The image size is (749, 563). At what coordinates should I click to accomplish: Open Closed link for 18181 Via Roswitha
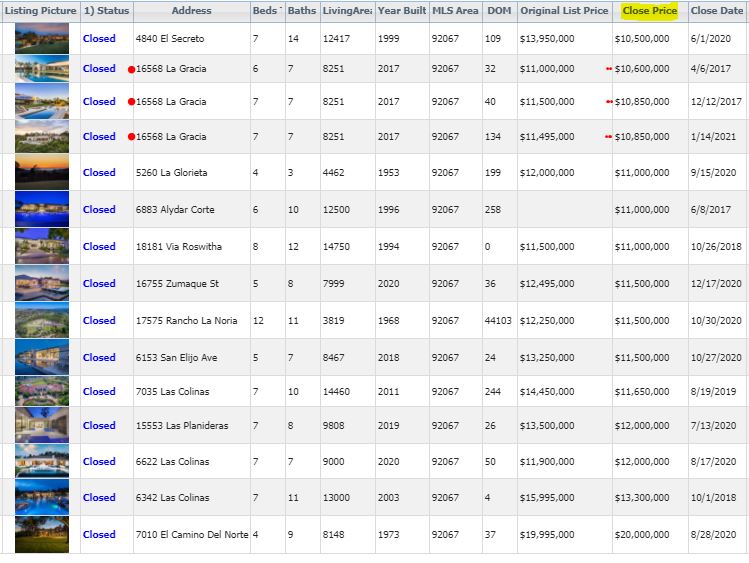[99, 246]
